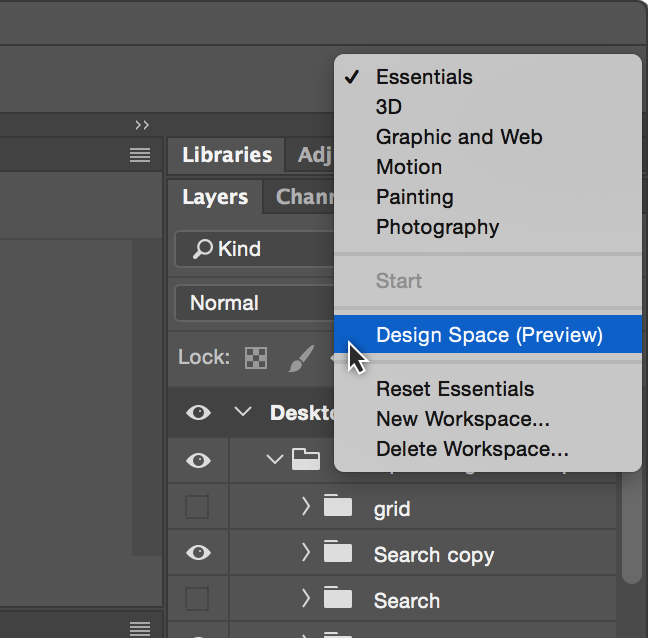648x638 pixels.
Task: Click the Layers panel vertical scrollbar
Action: point(631,529)
